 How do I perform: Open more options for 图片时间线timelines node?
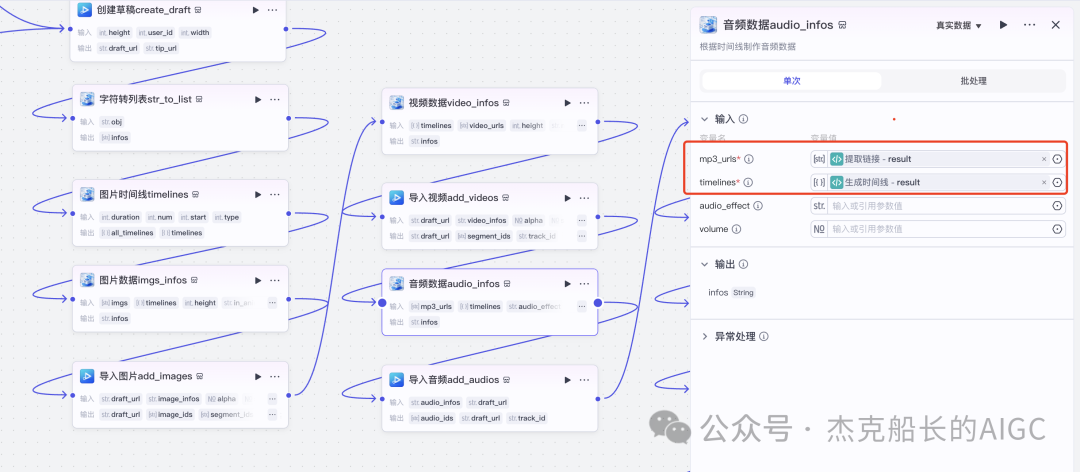pos(275,194)
